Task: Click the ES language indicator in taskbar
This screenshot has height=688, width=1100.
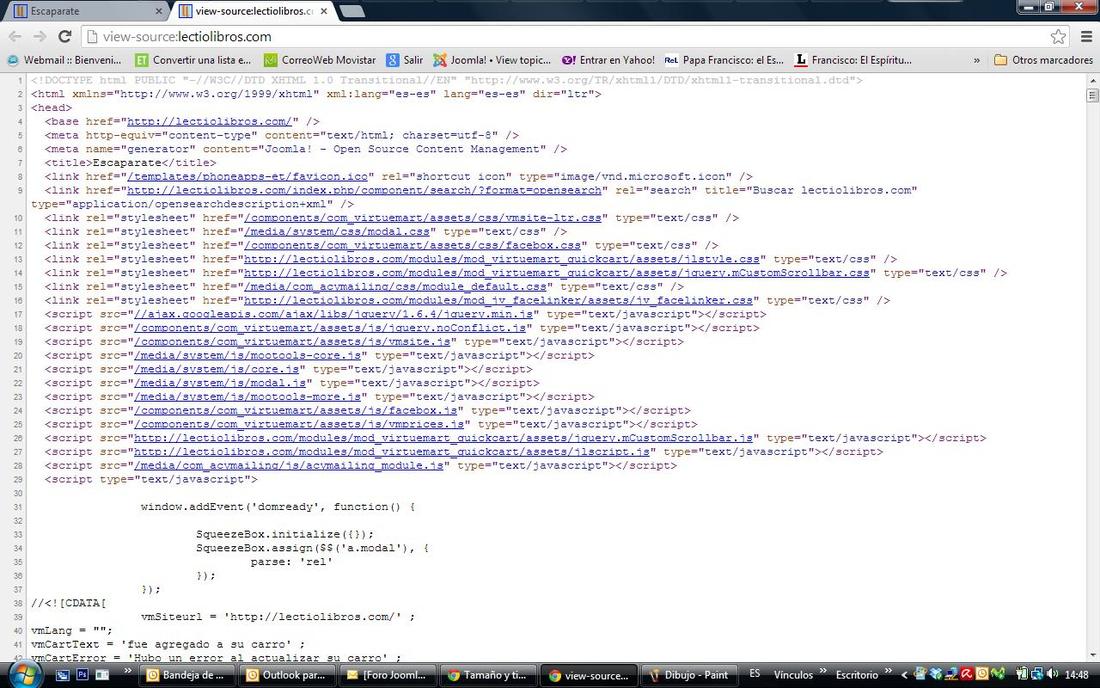Action: tap(755, 674)
